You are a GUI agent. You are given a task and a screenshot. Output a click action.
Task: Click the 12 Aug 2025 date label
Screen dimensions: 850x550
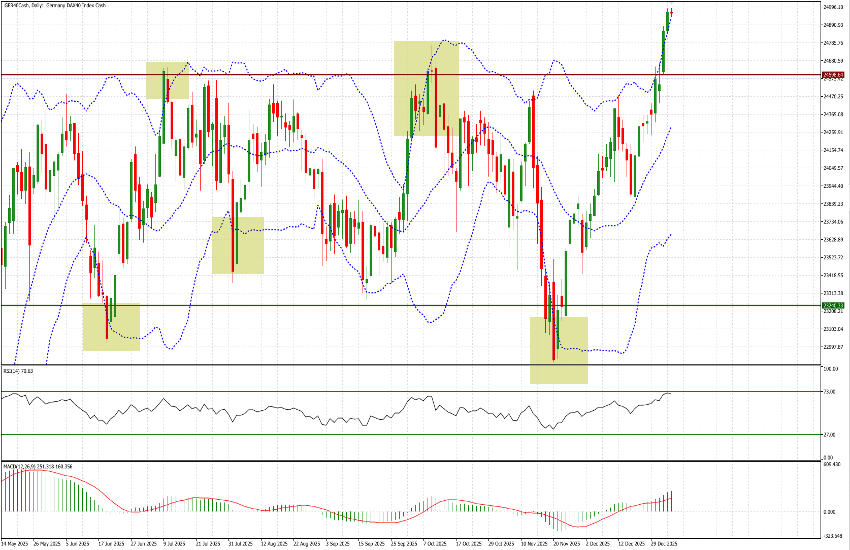tap(274, 545)
